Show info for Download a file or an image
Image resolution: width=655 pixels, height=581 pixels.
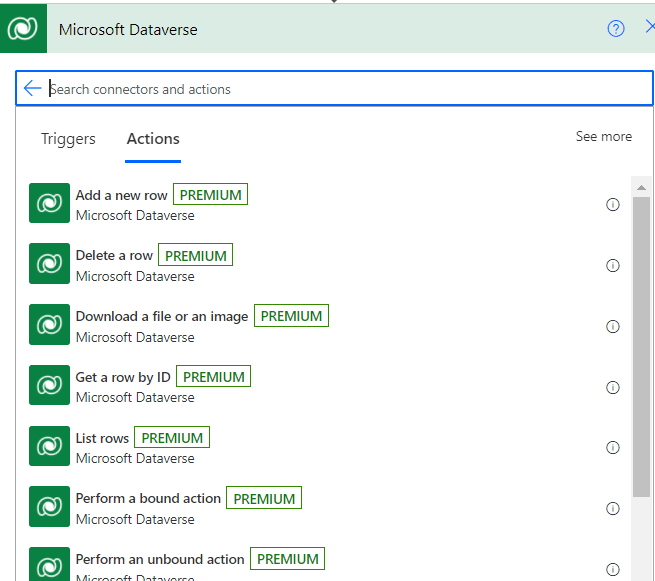(613, 326)
